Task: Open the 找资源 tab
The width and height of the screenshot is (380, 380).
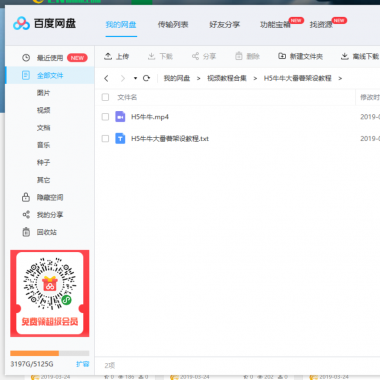Action: tap(321, 25)
